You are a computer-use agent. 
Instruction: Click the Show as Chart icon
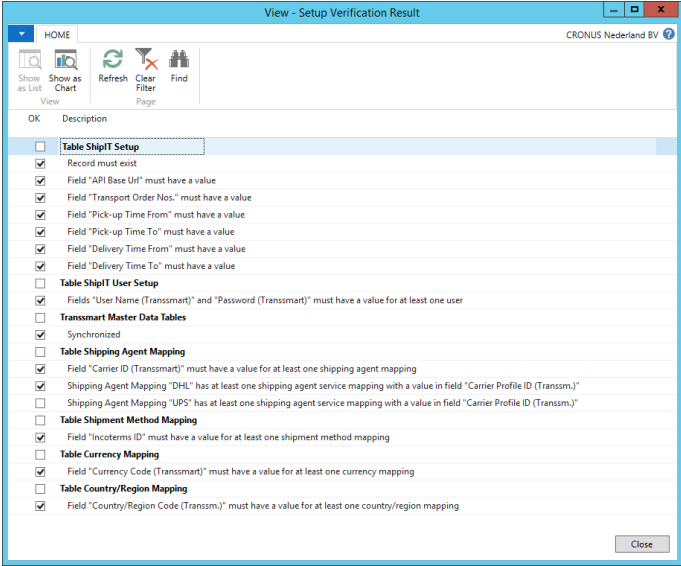[65, 69]
